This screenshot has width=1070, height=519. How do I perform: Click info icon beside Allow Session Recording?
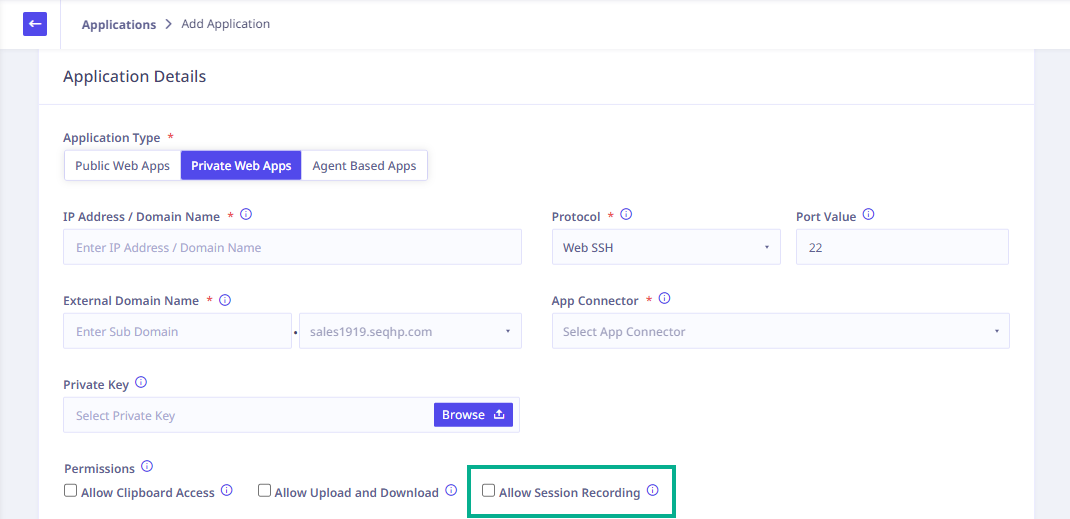[652, 490]
